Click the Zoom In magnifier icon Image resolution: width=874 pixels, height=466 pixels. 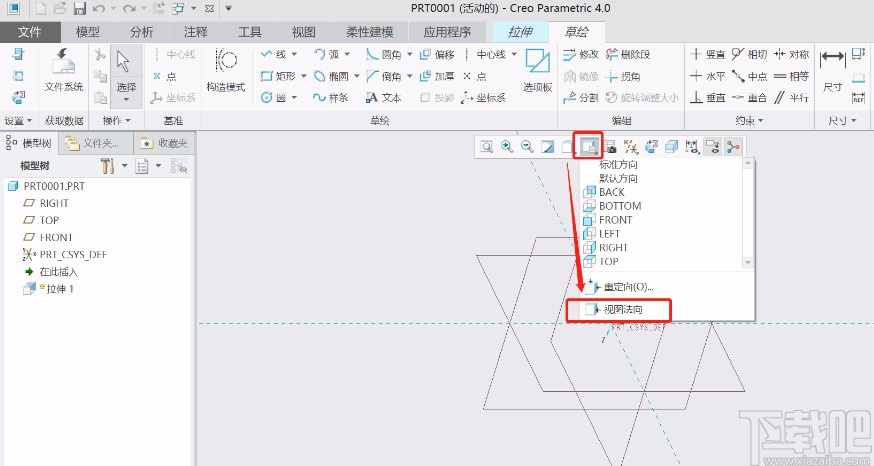pyautogui.click(x=507, y=147)
